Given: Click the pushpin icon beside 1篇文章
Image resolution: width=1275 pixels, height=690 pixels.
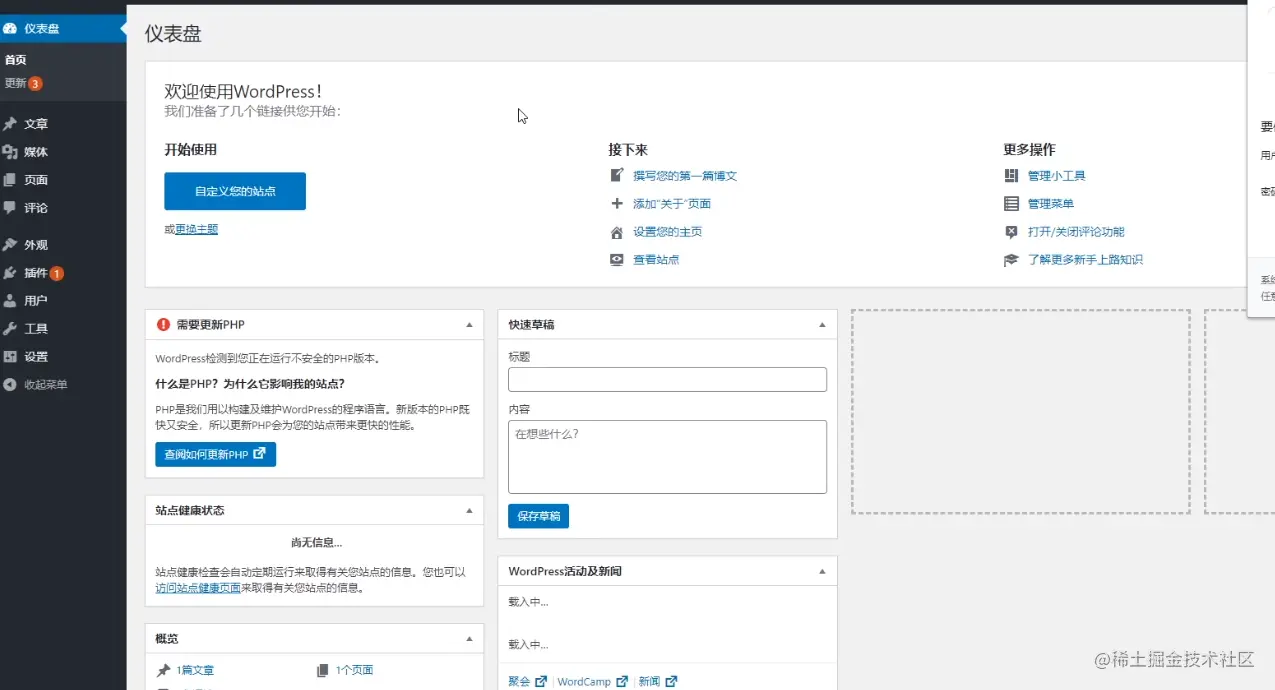Looking at the screenshot, I should (x=163, y=670).
